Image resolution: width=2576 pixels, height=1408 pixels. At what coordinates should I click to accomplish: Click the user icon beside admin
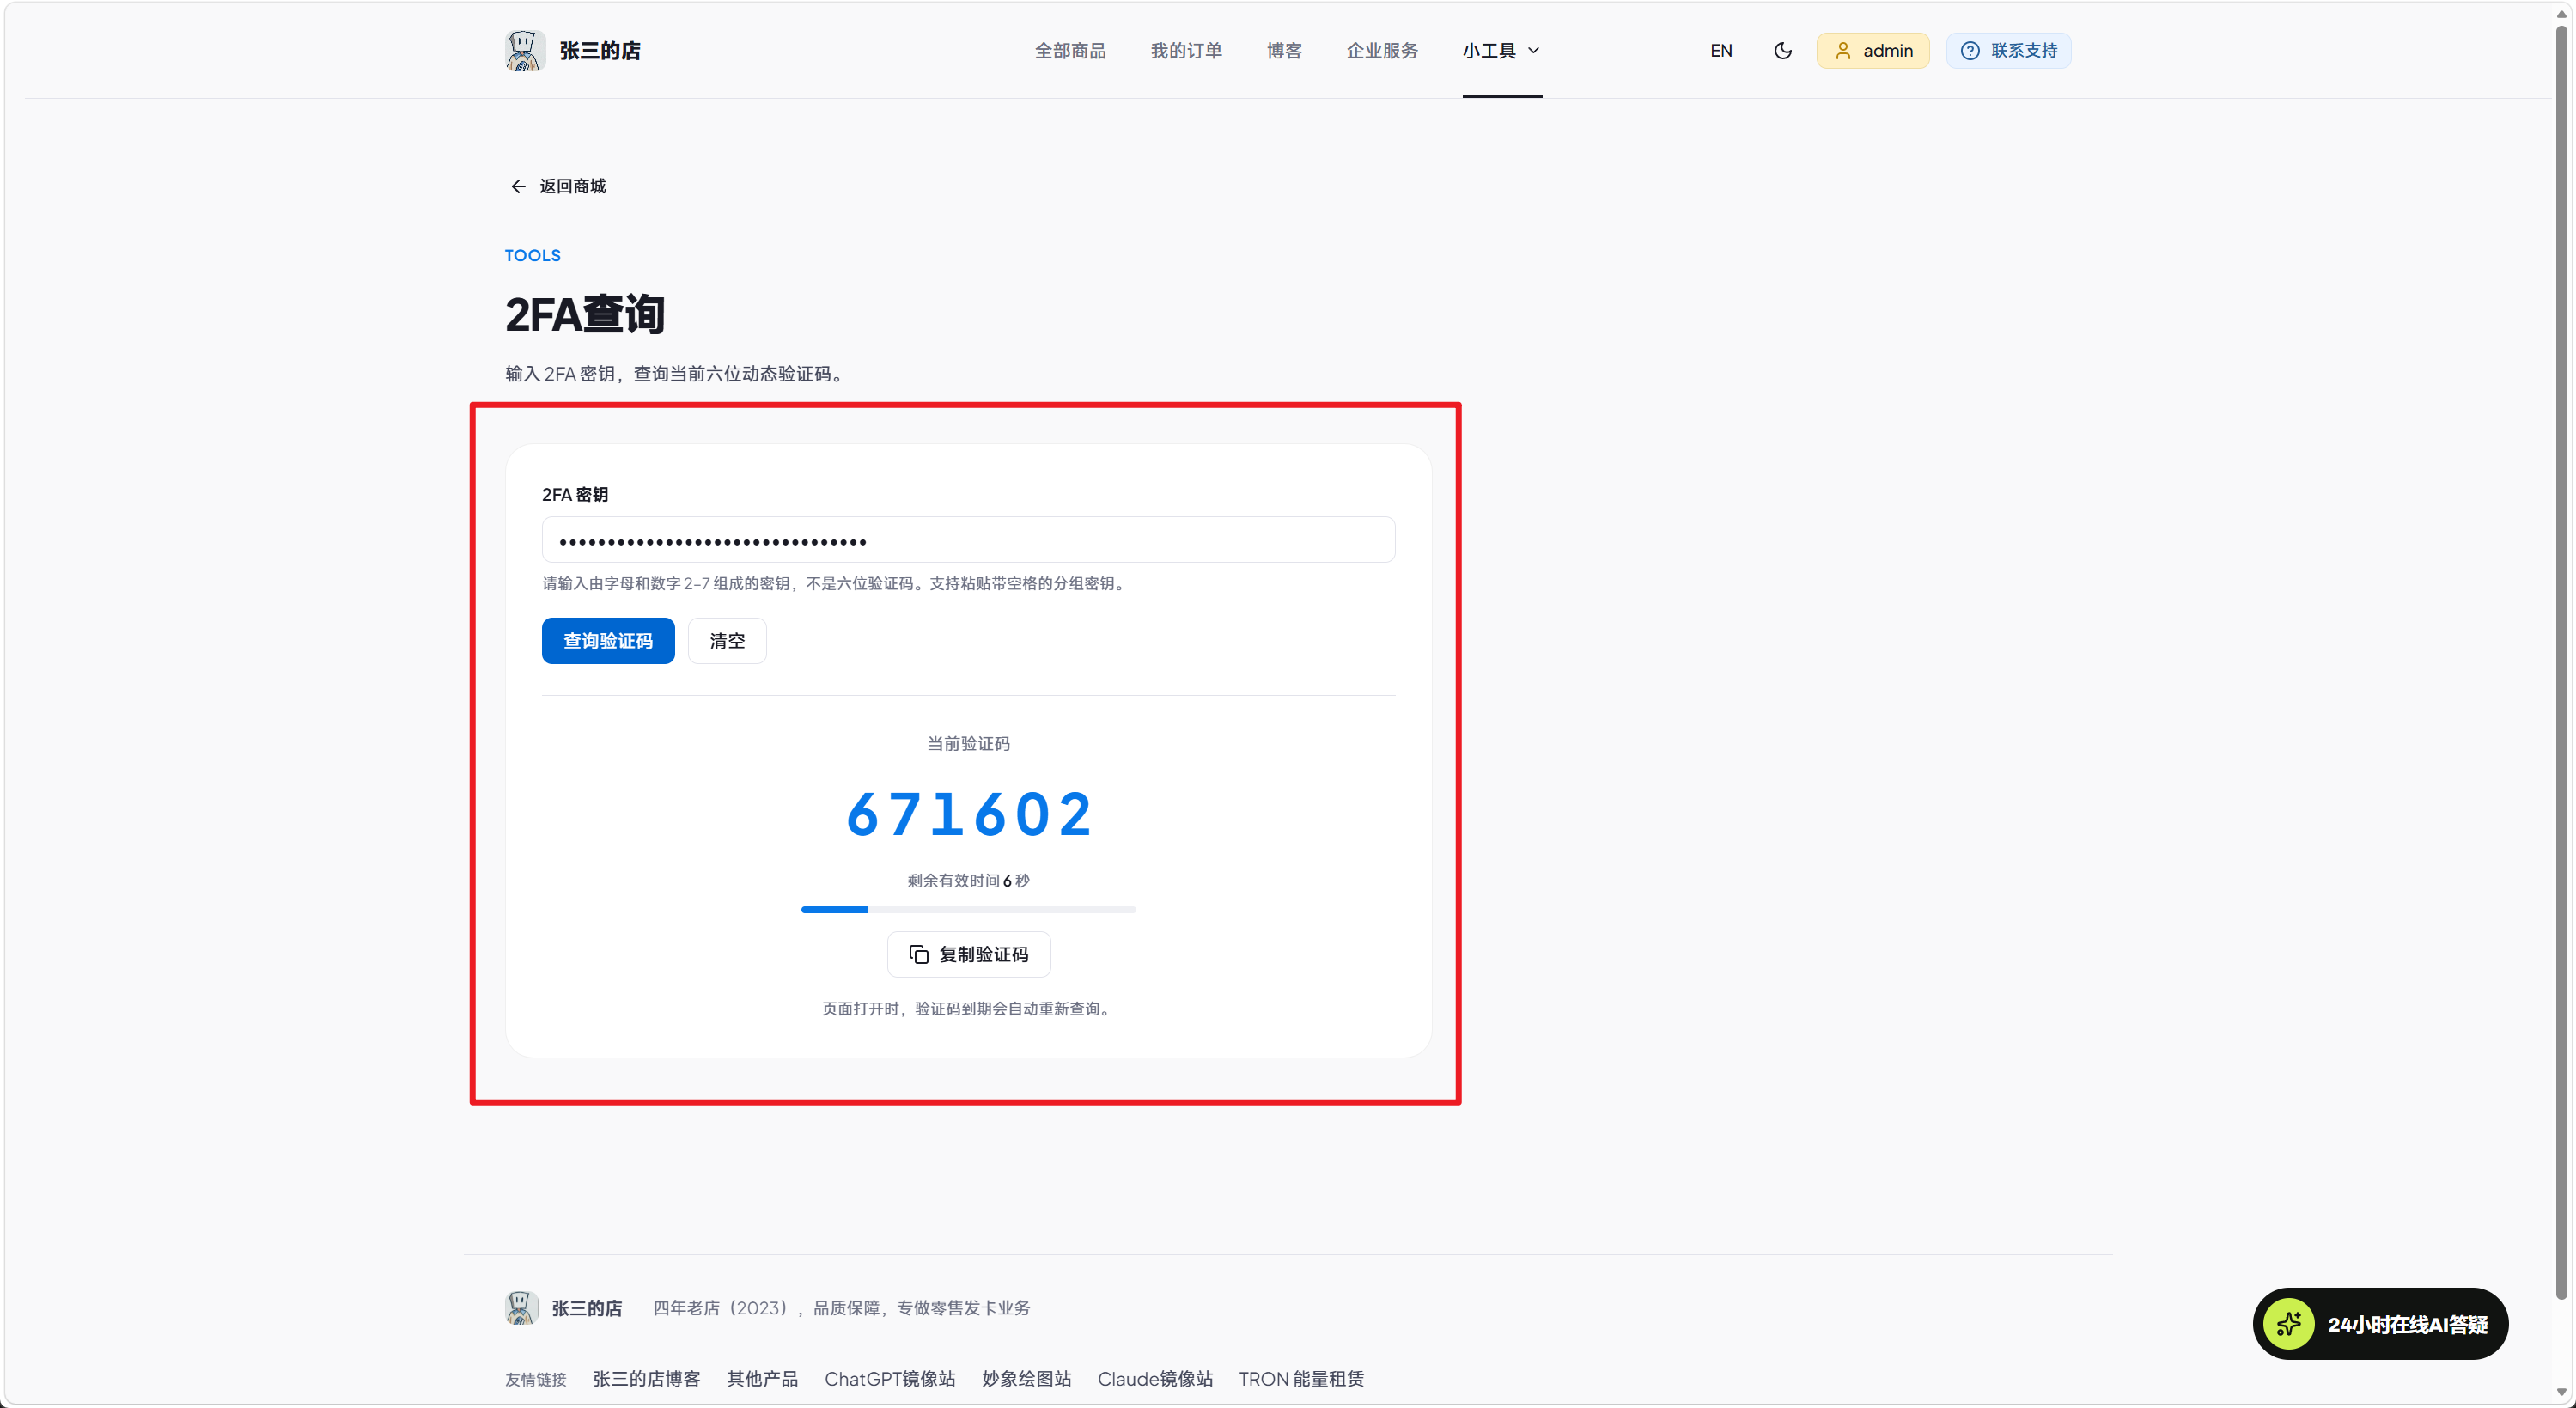pos(1842,50)
